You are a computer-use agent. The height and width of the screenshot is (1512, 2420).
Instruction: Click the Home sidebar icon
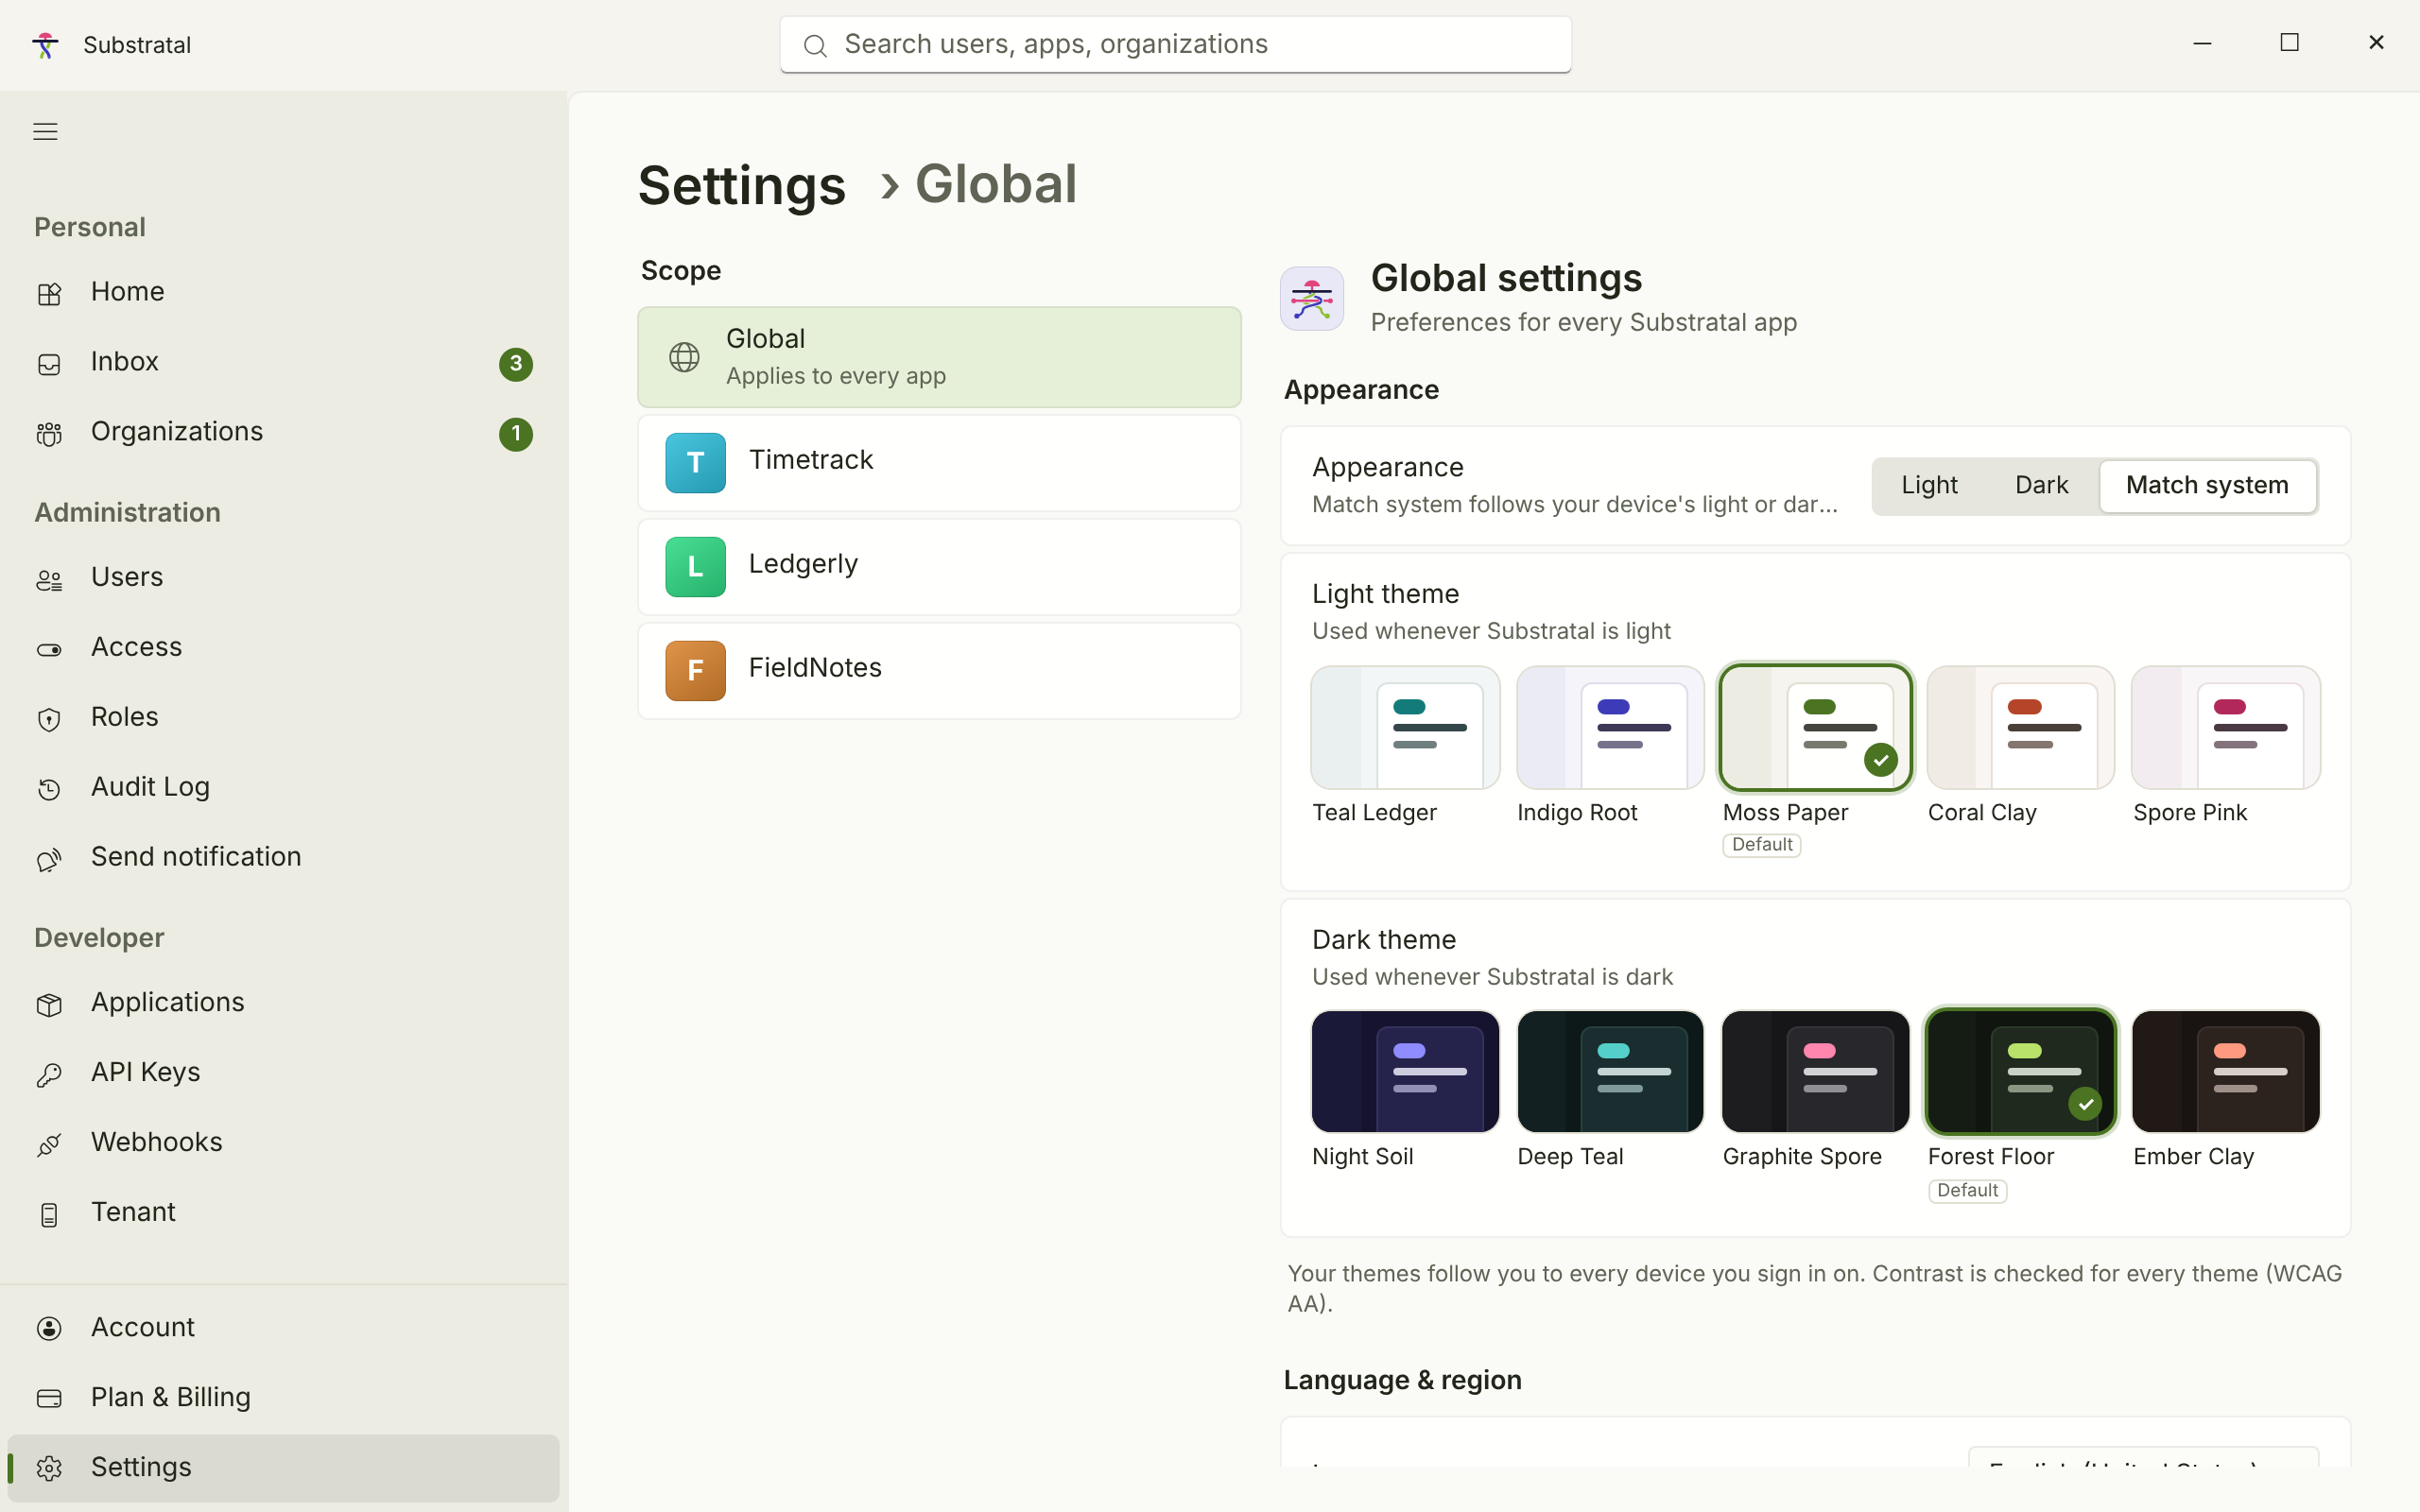(x=49, y=294)
